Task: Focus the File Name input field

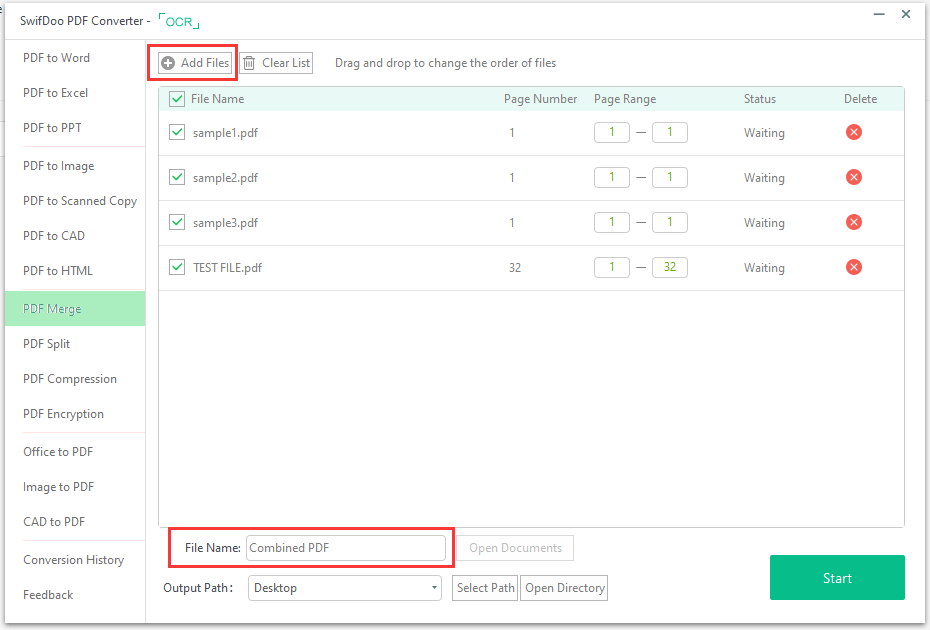Action: [346, 548]
